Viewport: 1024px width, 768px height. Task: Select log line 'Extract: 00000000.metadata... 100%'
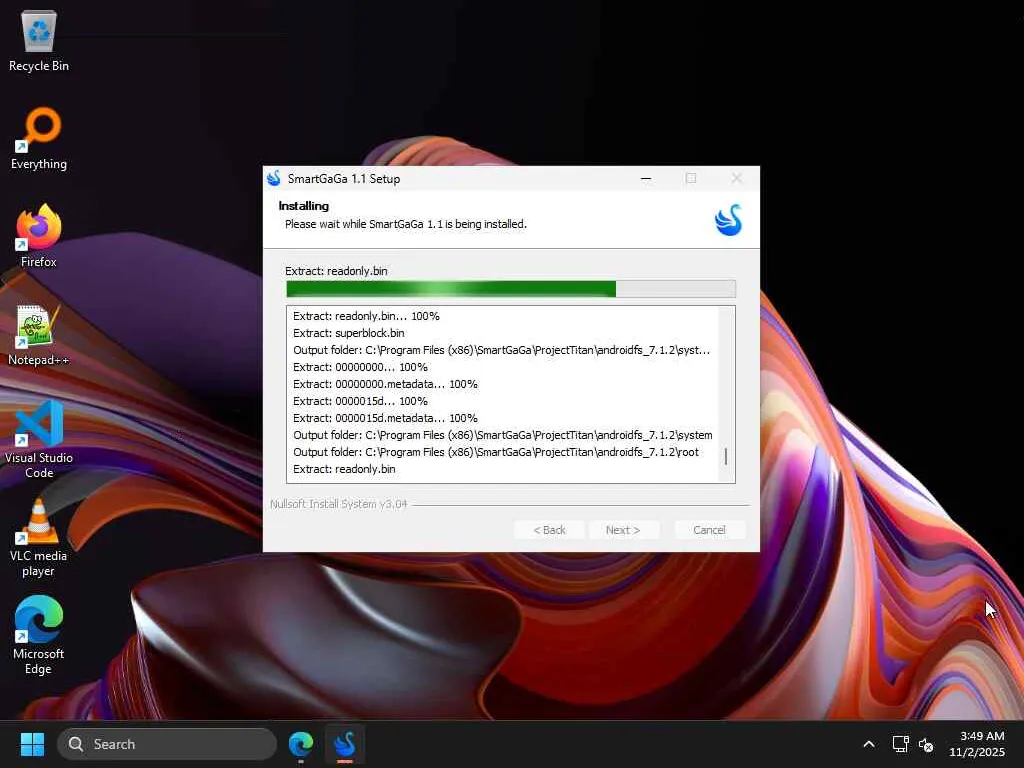coord(385,384)
